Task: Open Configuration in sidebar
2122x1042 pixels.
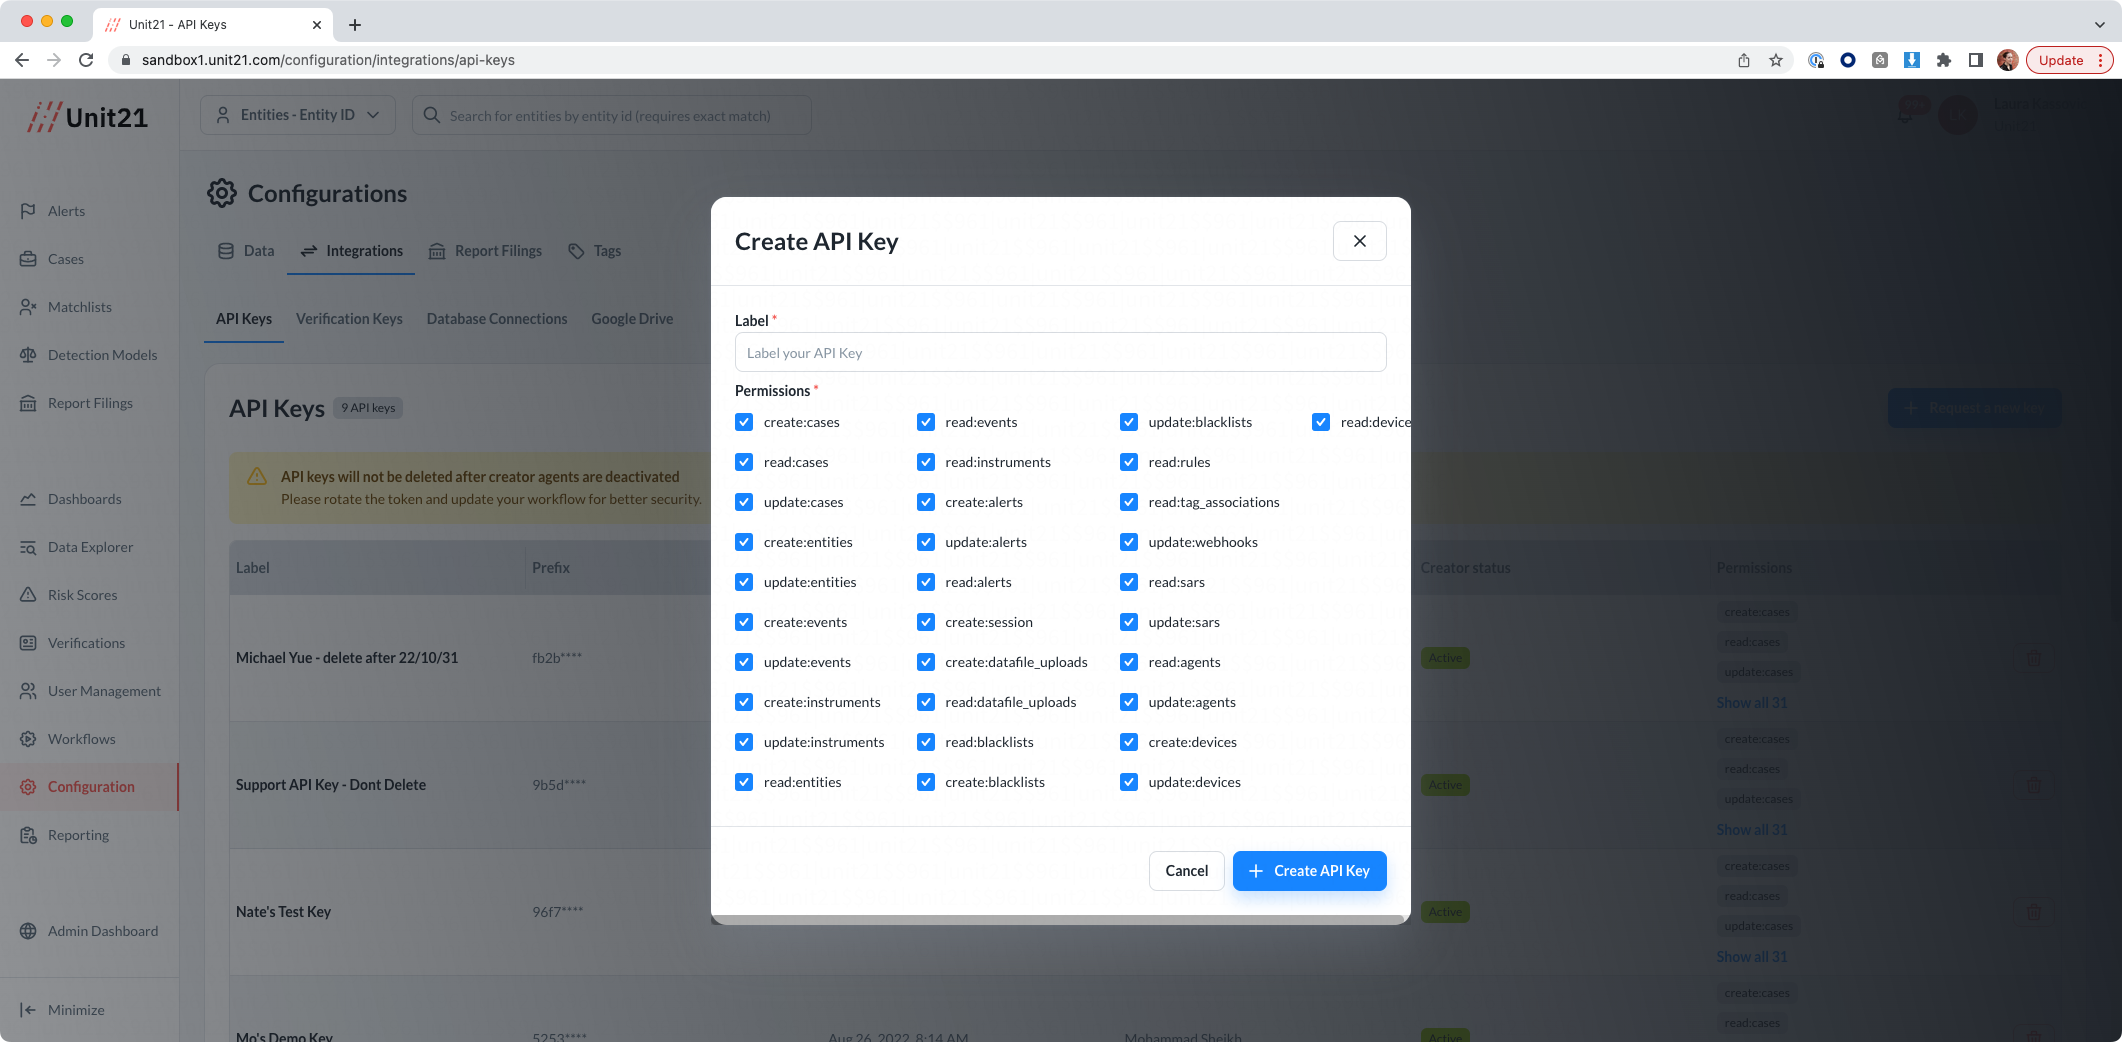Action: tap(90, 787)
